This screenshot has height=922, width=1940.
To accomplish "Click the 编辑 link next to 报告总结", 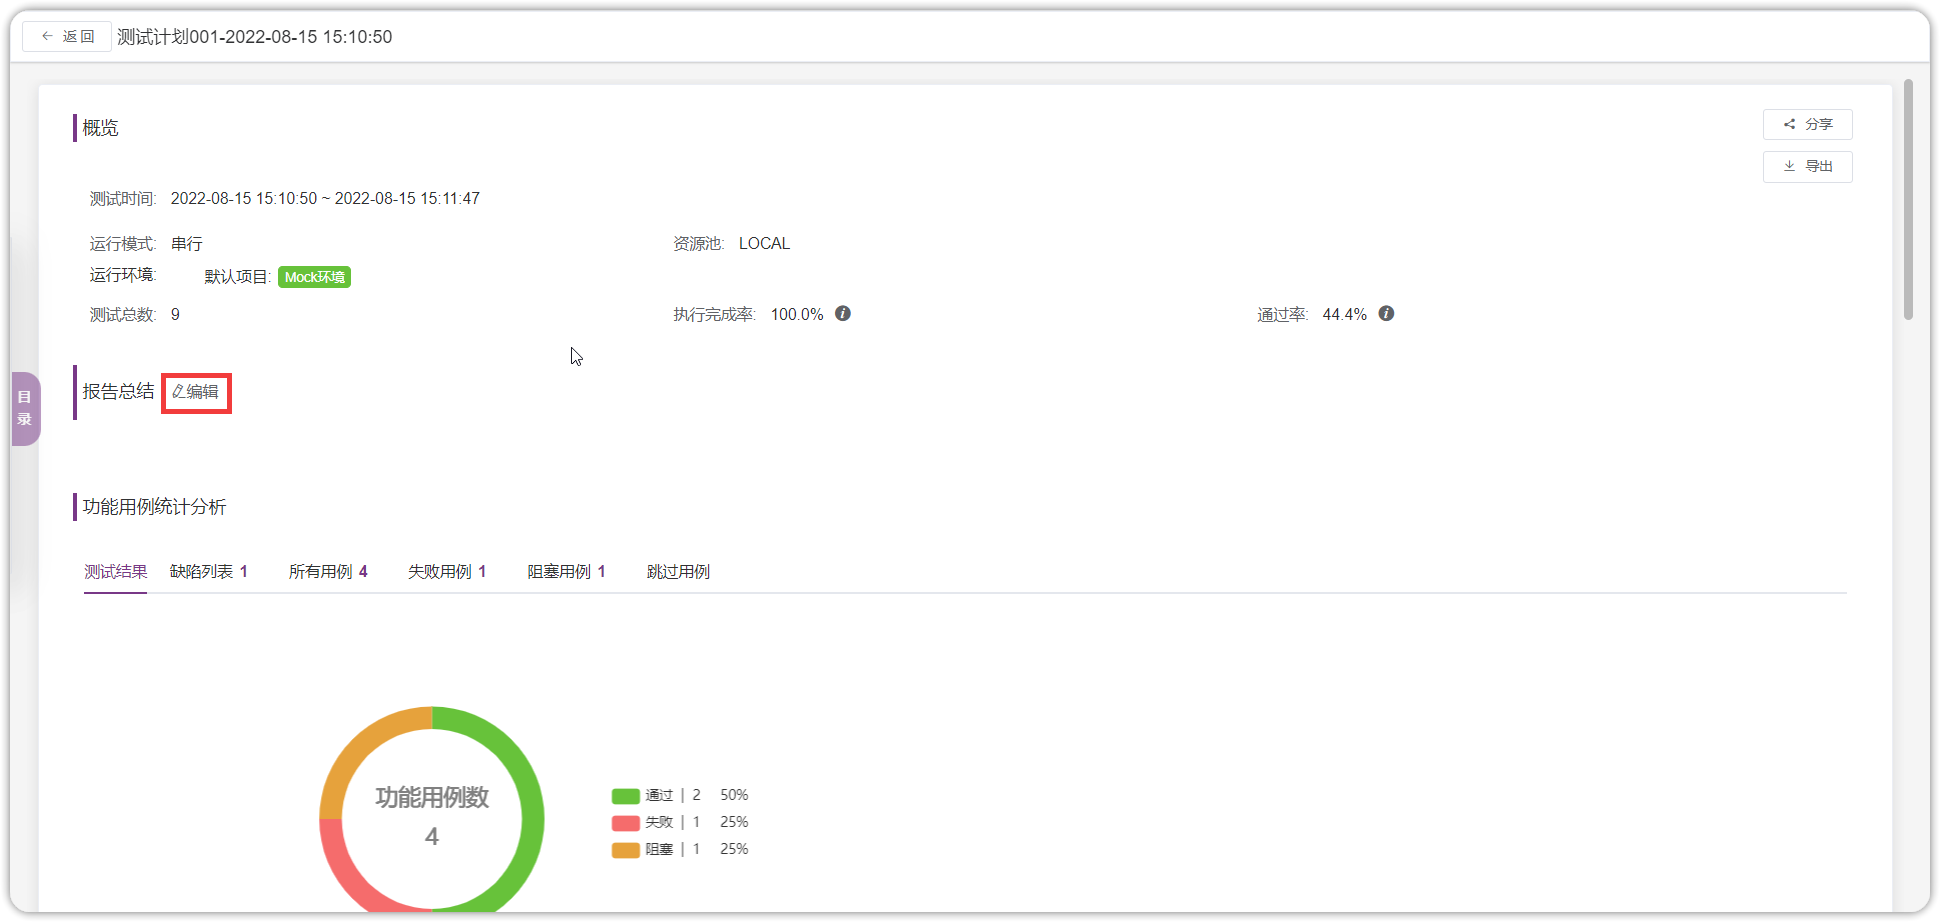I will (196, 392).
